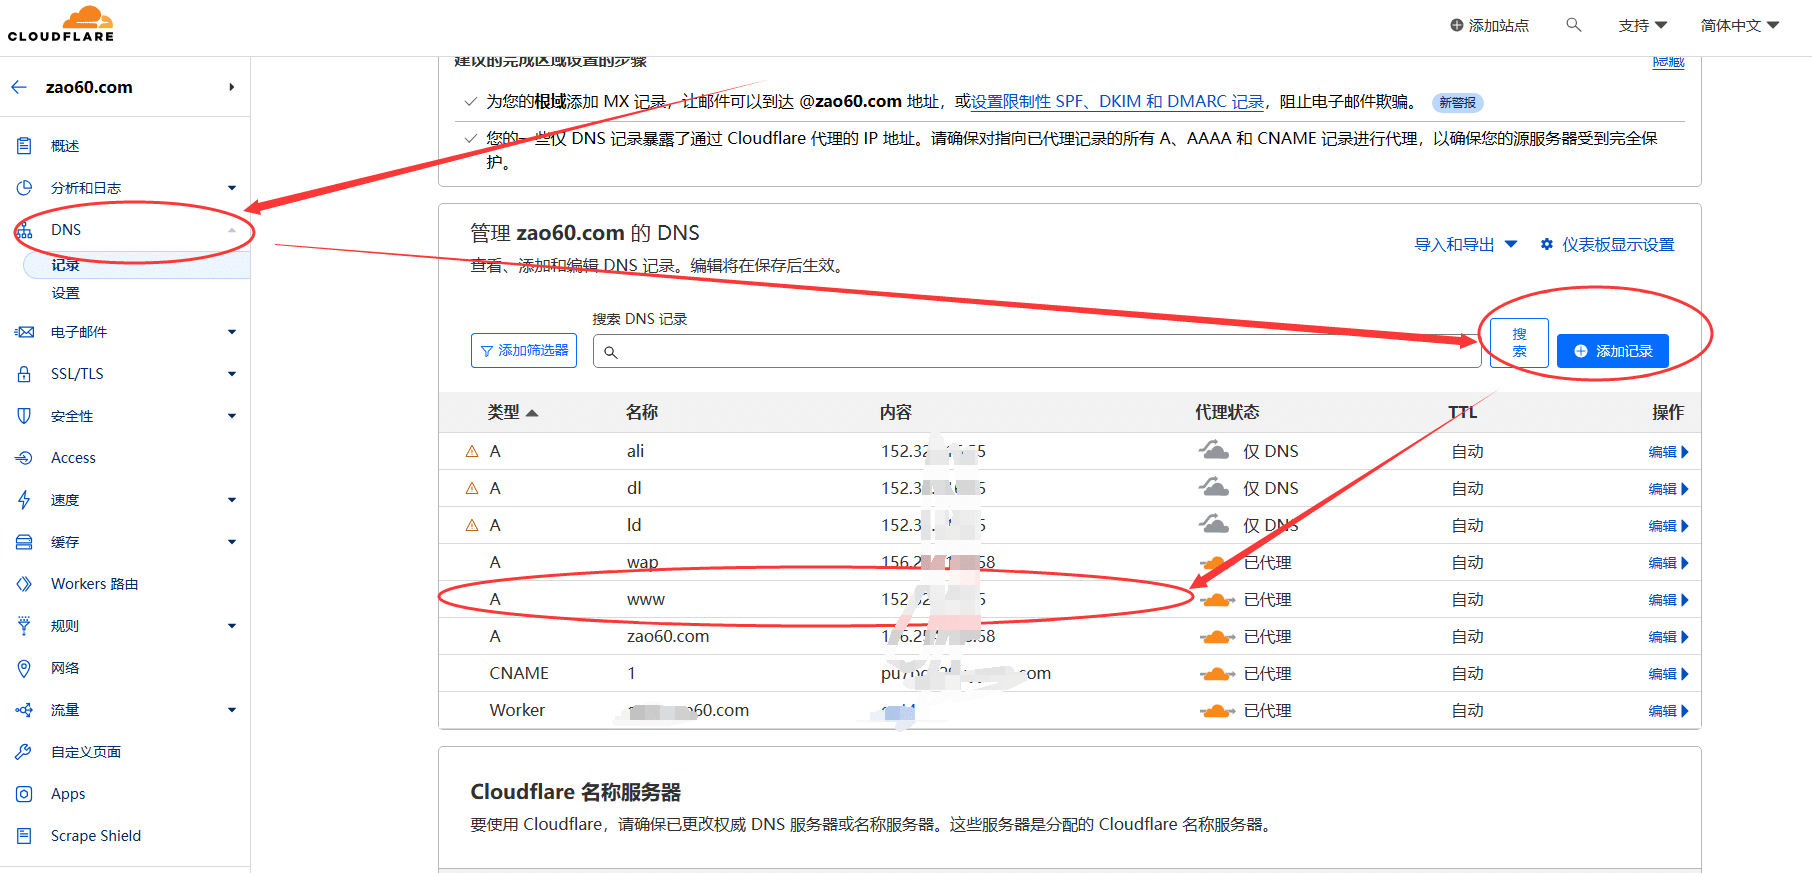Expand the SSL/TLS menu arrow
Viewport: 1812px width, 873px height.
coord(232,374)
